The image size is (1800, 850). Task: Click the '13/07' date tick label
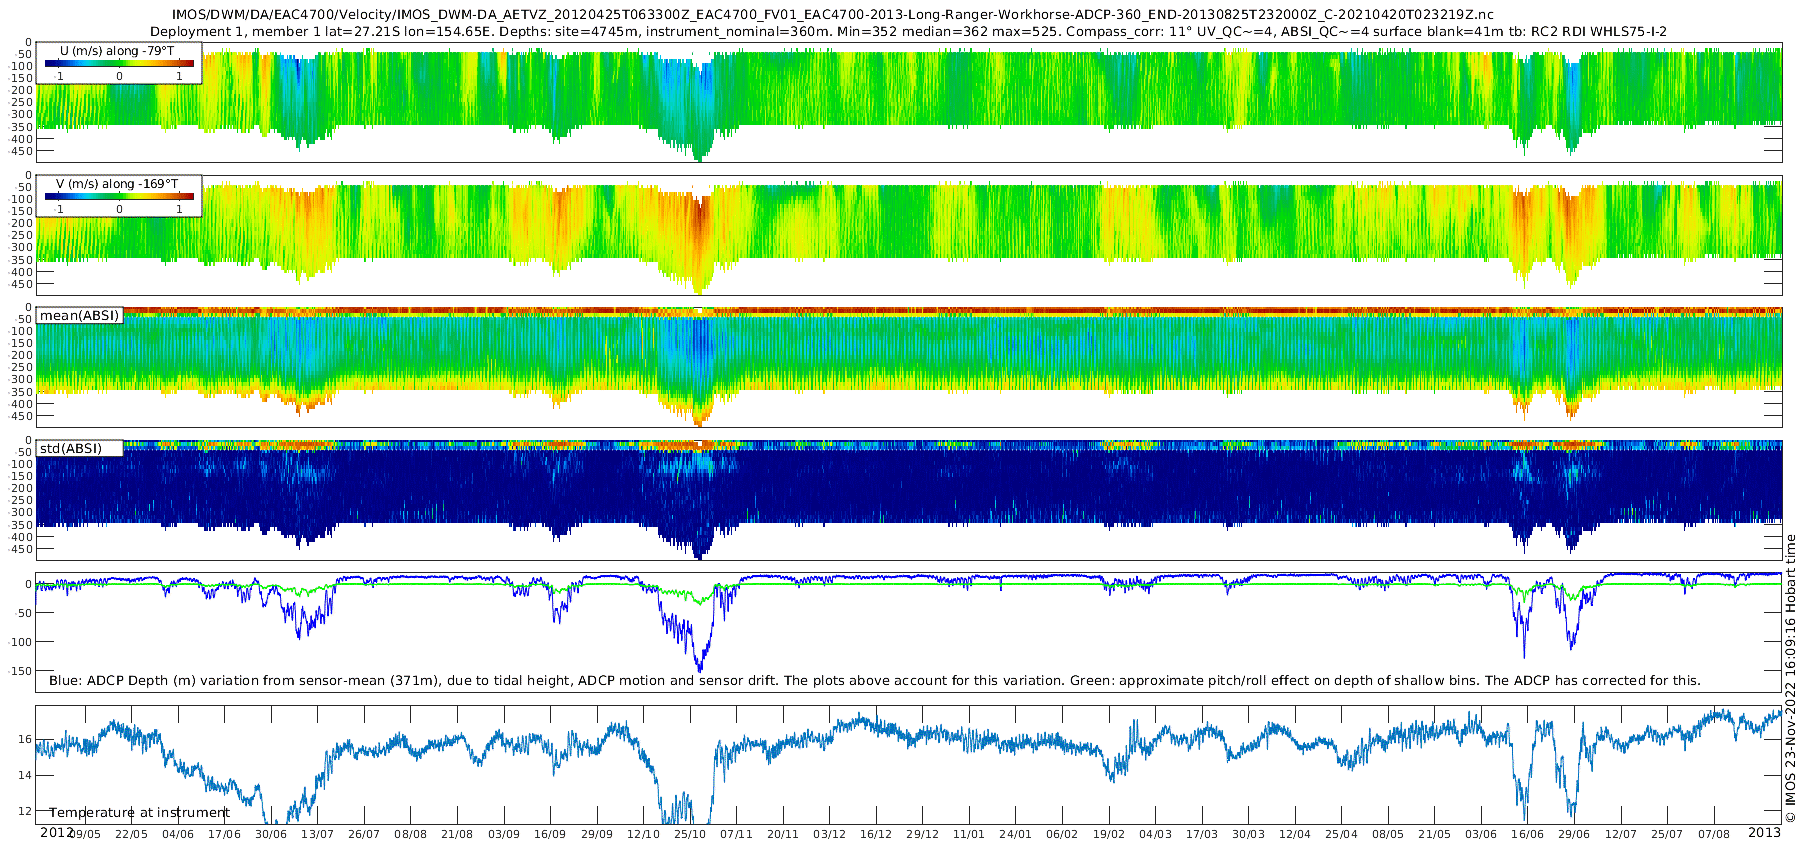click(x=317, y=834)
